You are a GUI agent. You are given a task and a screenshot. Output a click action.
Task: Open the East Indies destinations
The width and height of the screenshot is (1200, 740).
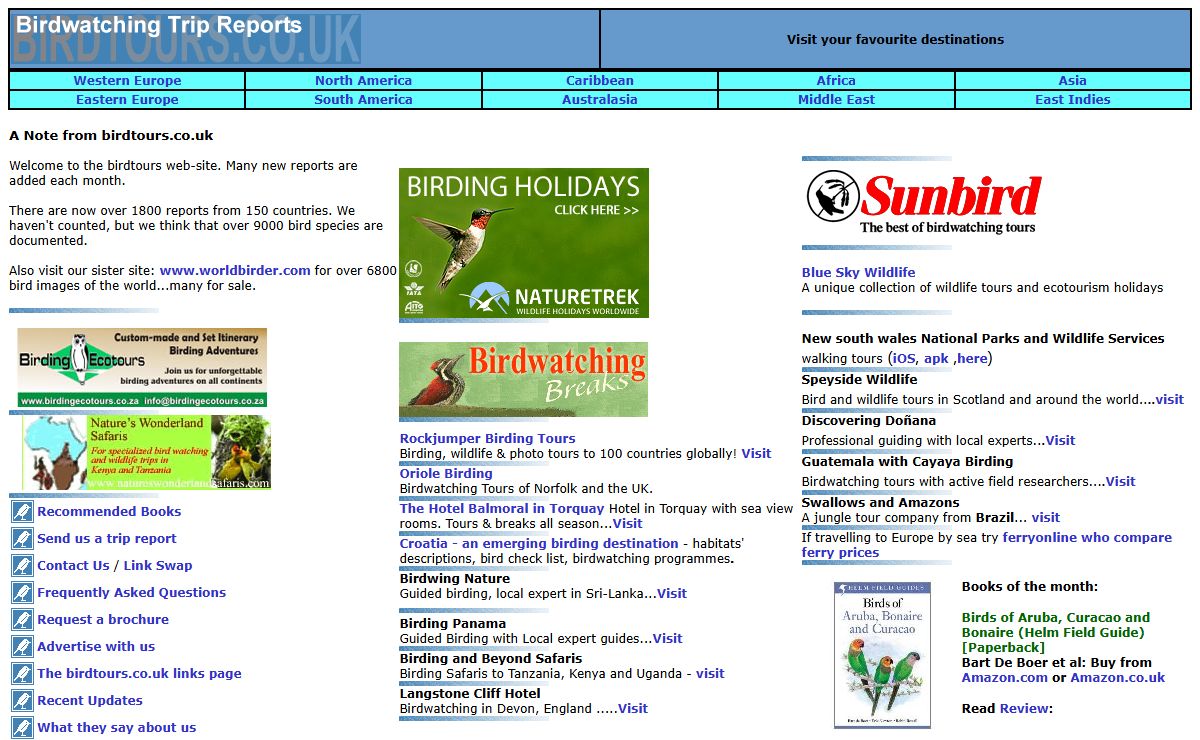point(1073,100)
